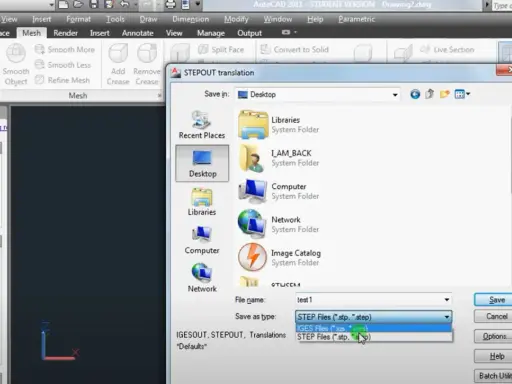Switch to the Manage ribbon tab
The image size is (512, 384).
coord(211,33)
